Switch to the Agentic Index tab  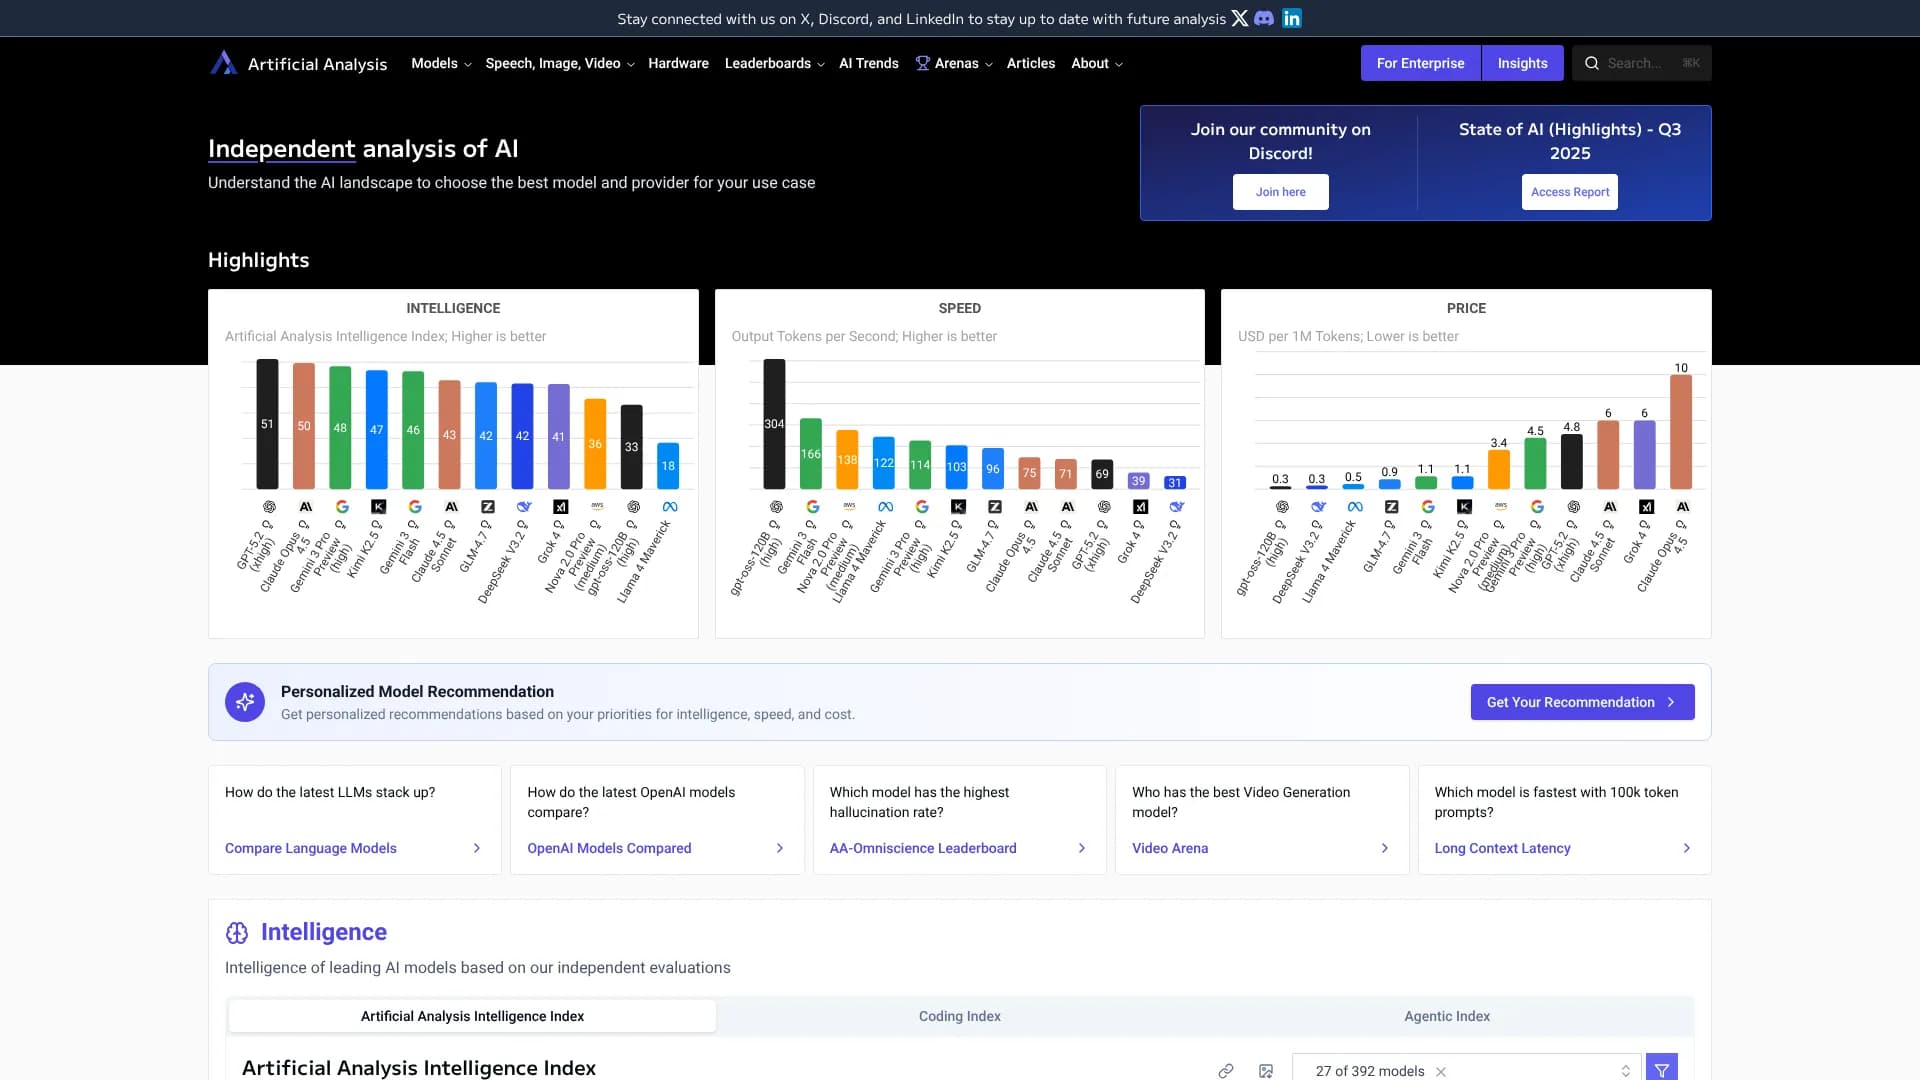(1446, 1016)
